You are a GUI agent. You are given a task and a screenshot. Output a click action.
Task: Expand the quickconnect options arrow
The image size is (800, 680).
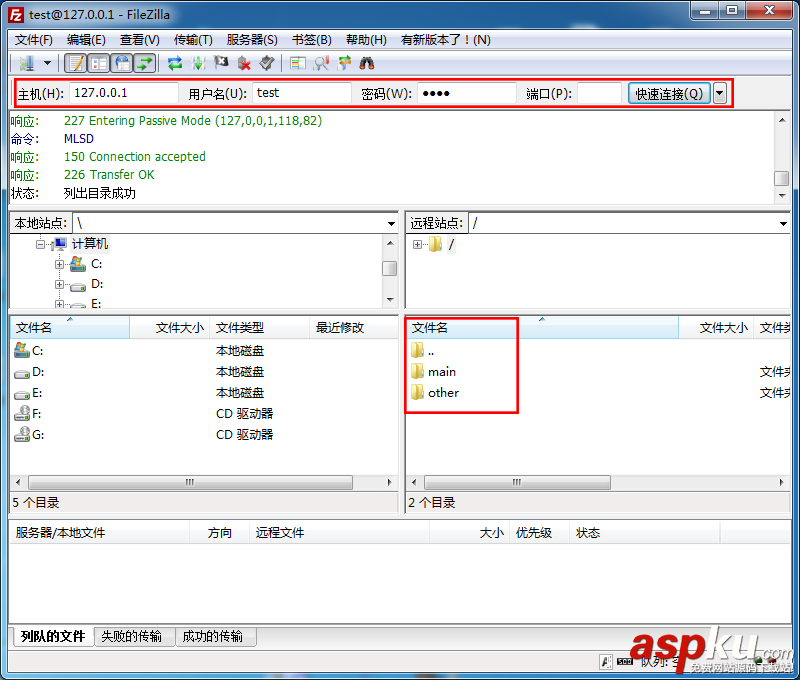point(718,93)
